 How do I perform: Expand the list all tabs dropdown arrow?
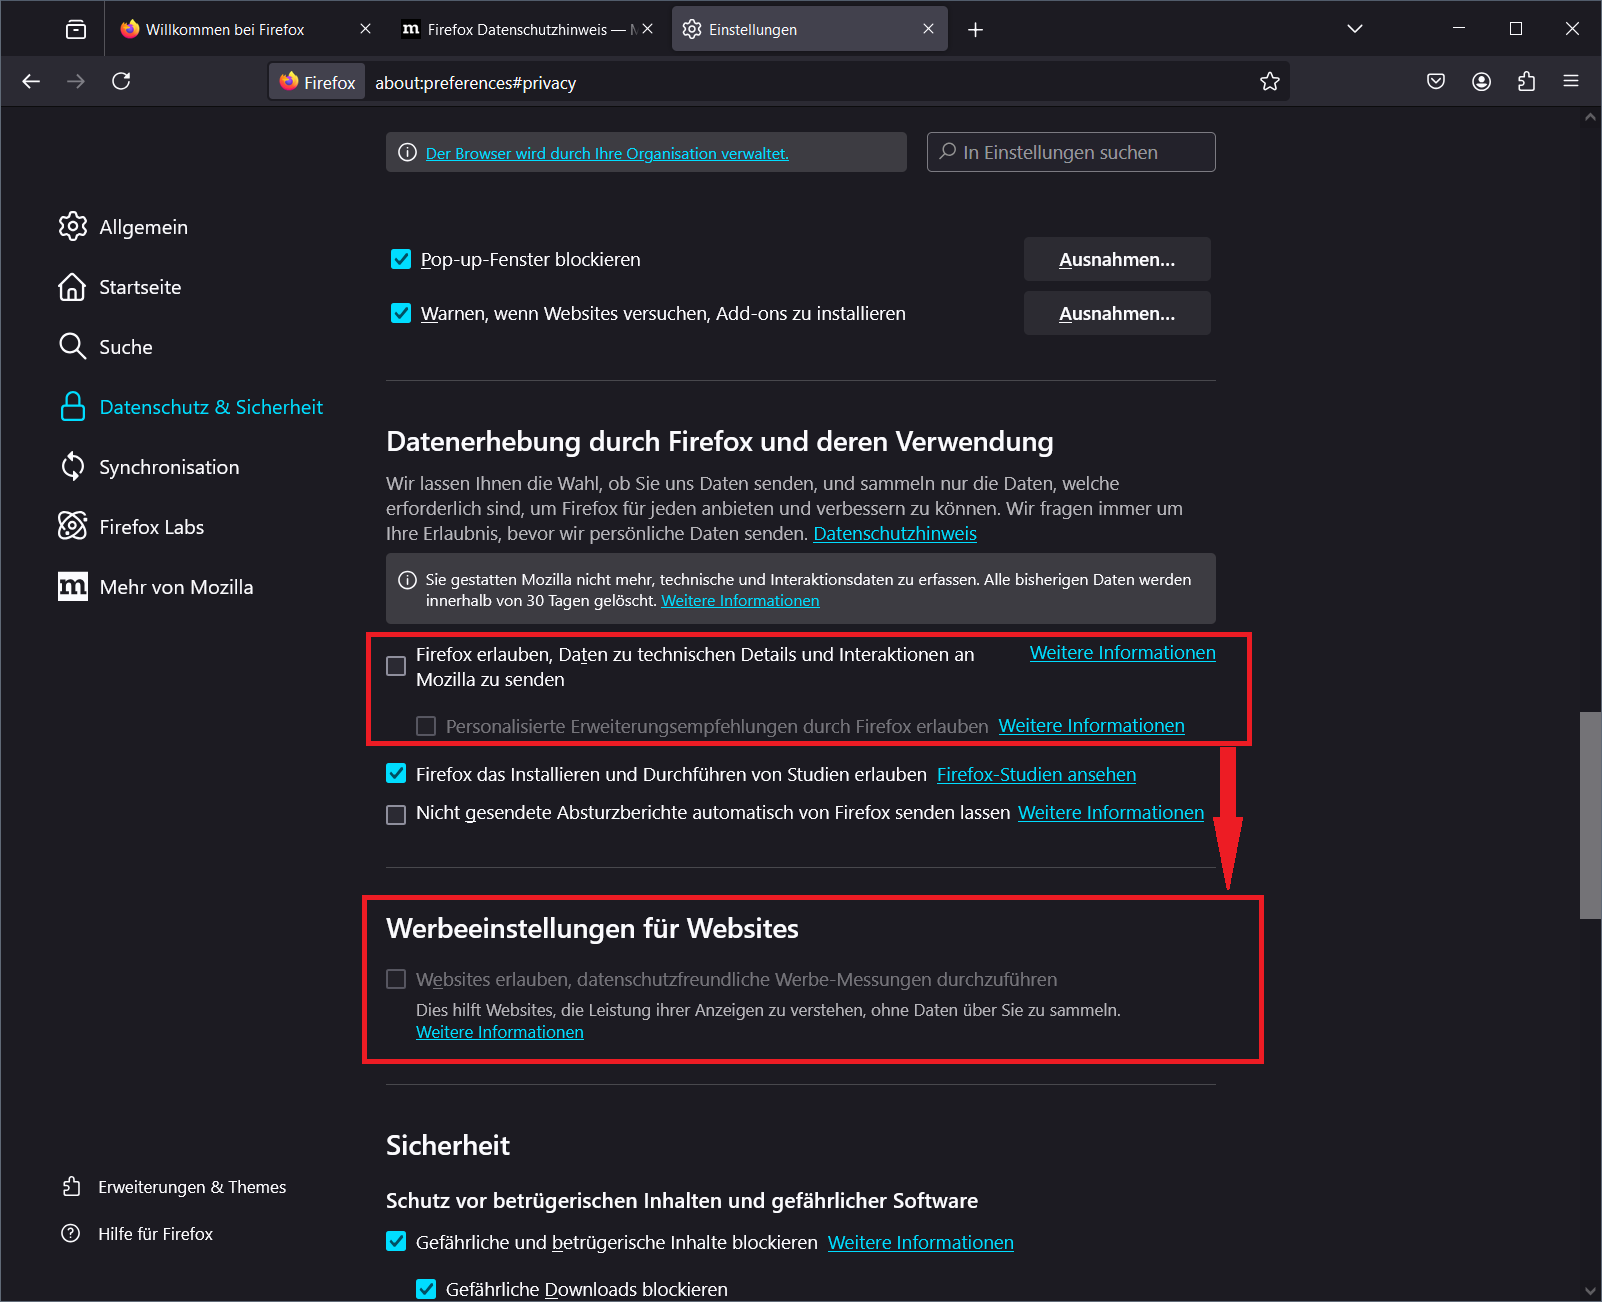coord(1355,29)
